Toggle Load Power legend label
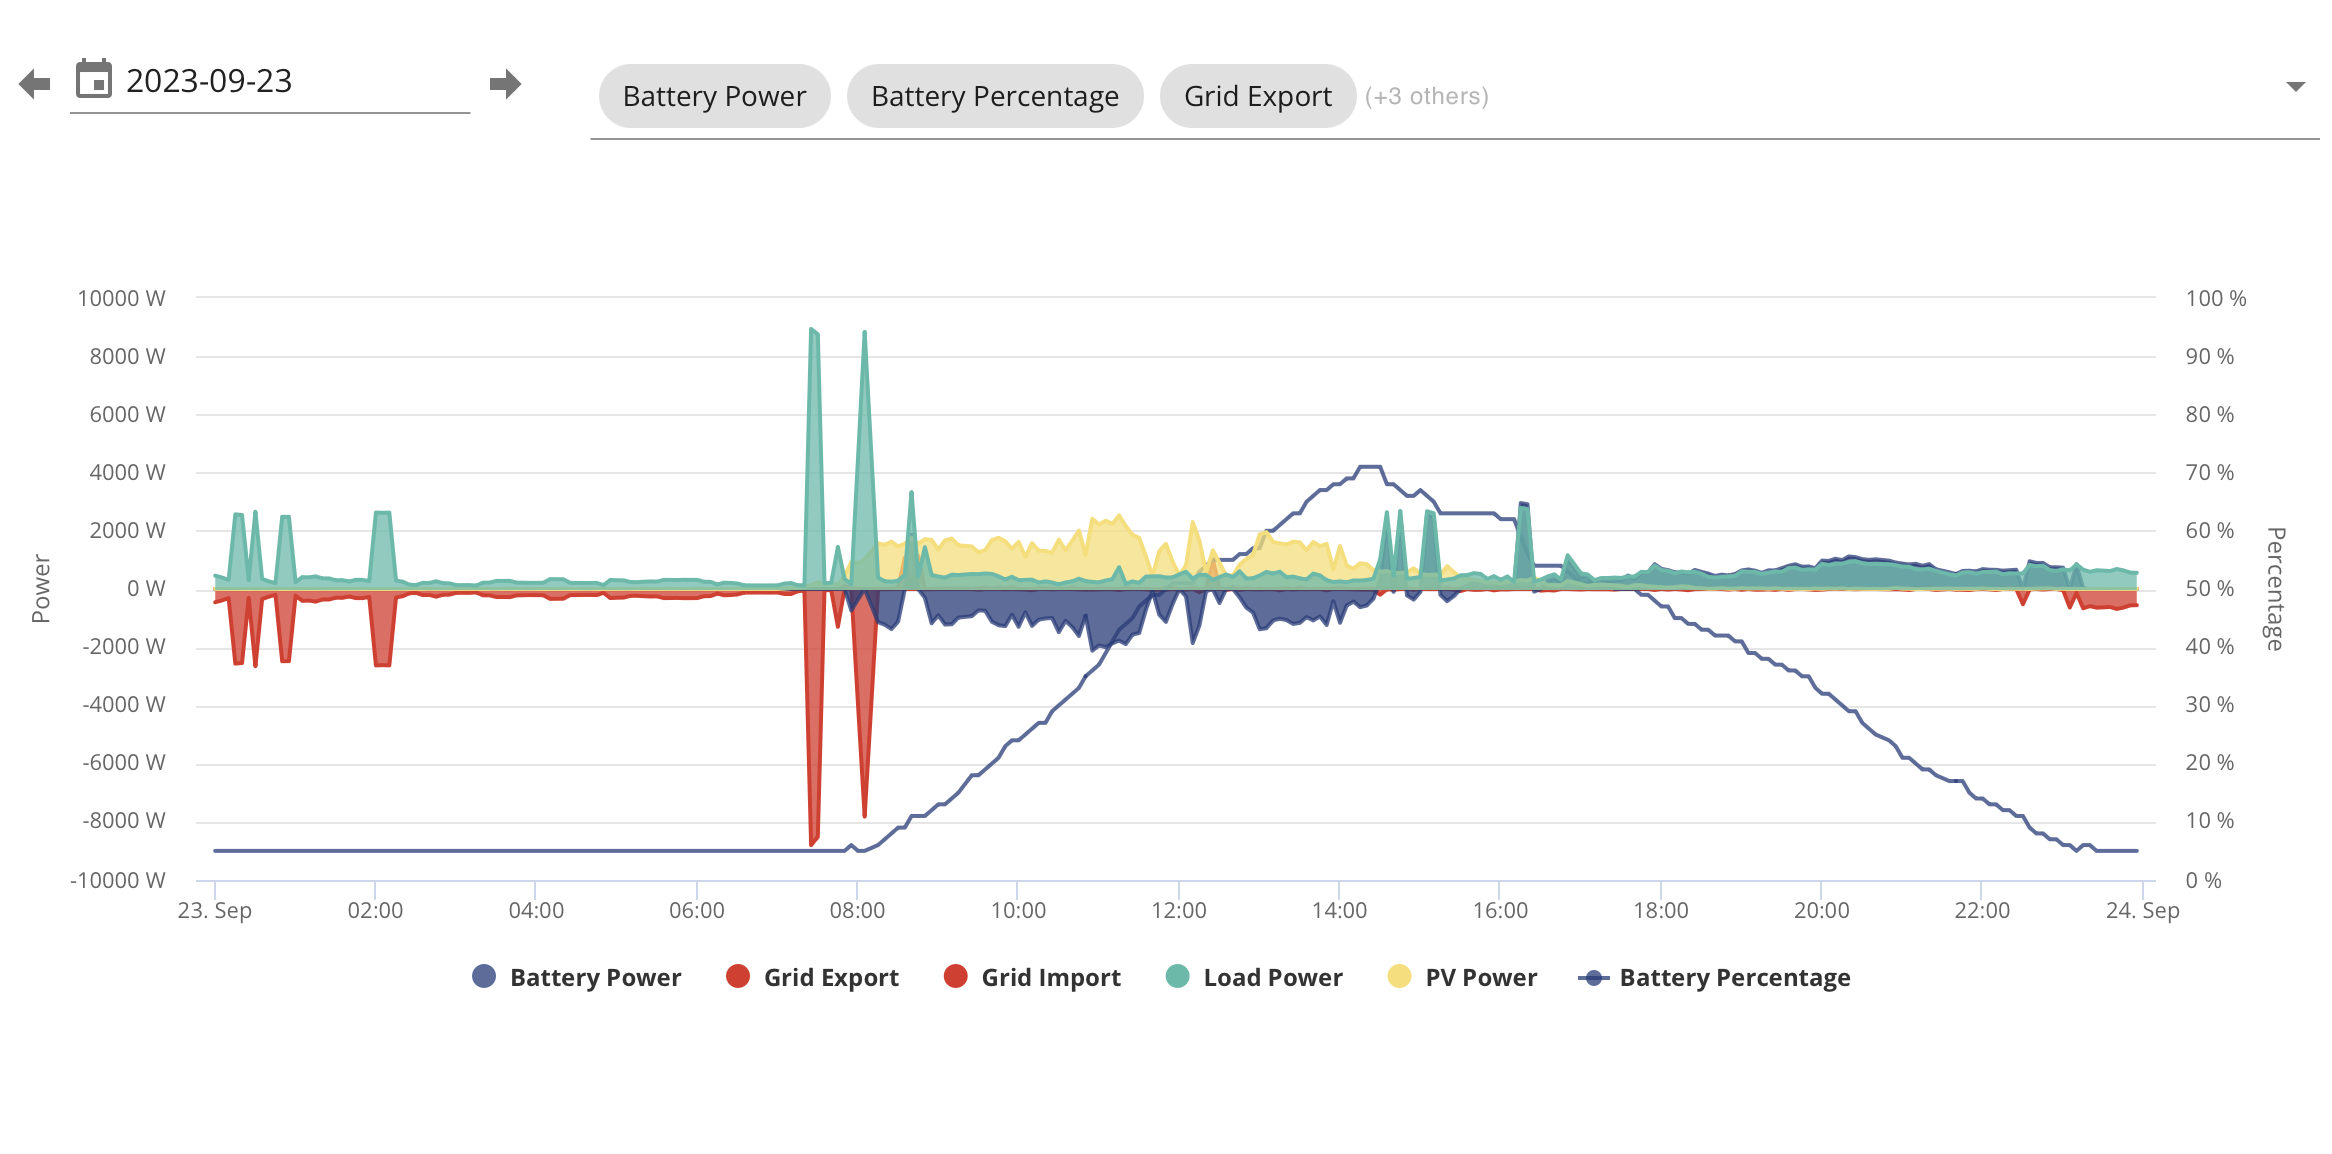 (x=1272, y=978)
